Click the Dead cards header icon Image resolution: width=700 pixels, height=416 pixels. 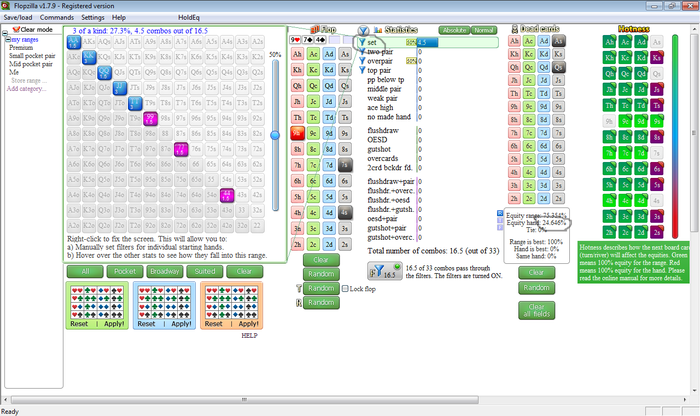(515, 29)
